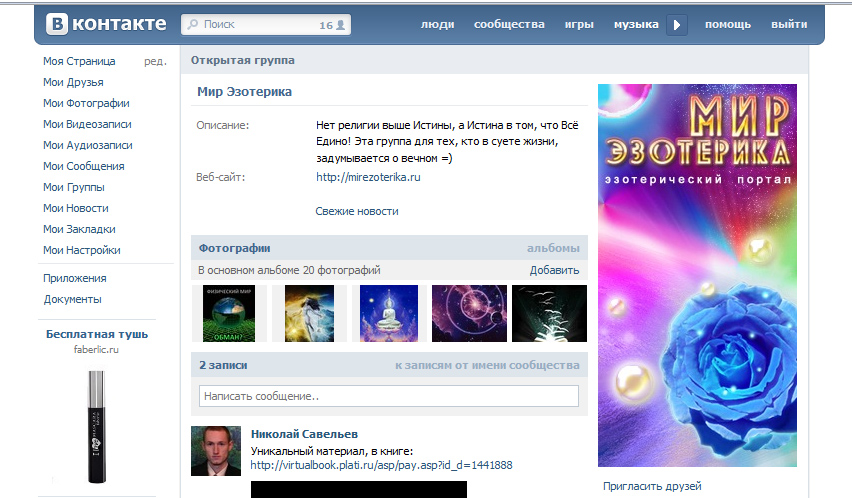Click the Открытая группа header text
Screen dimensions: 852x498
(x=243, y=60)
